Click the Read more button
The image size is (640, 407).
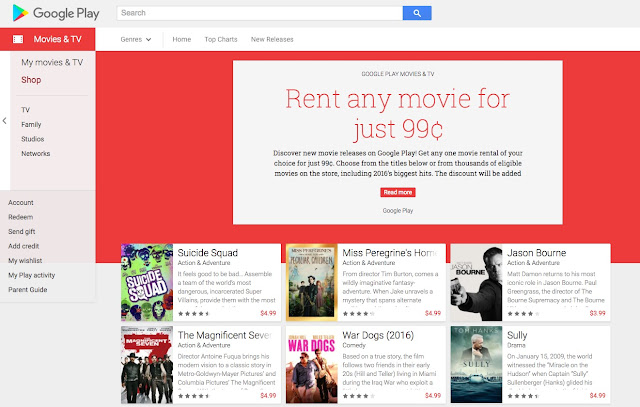point(398,192)
